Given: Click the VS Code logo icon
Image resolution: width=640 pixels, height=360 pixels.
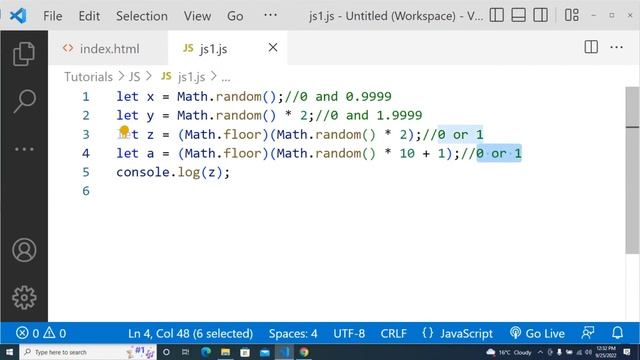Looking at the screenshot, I should pyautogui.click(x=18, y=16).
